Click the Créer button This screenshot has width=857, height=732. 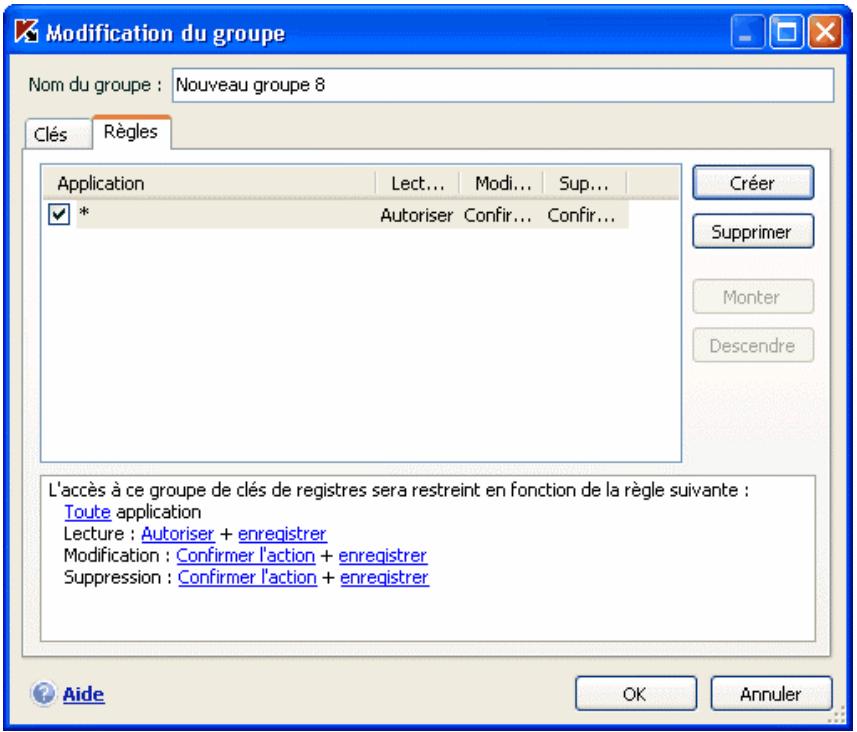pyautogui.click(x=753, y=183)
